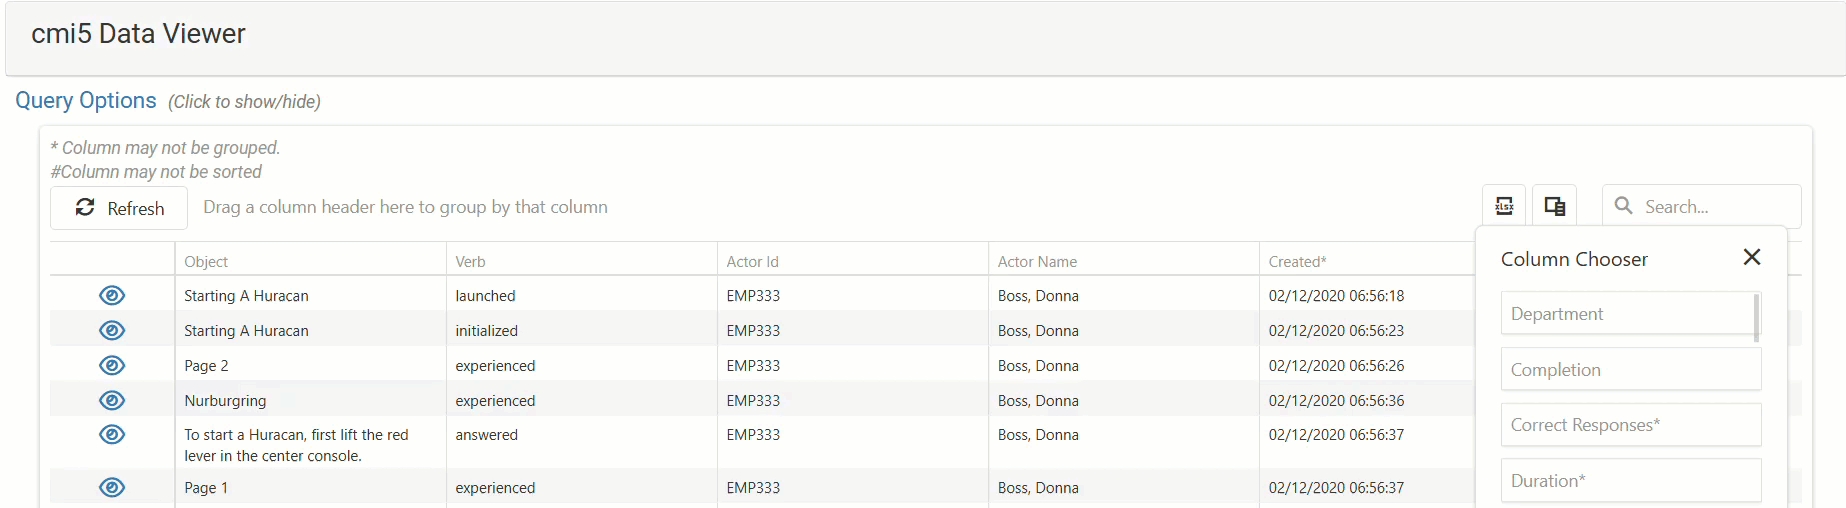Click the Column Chooser scrollbar
1846x508 pixels.
1757,317
